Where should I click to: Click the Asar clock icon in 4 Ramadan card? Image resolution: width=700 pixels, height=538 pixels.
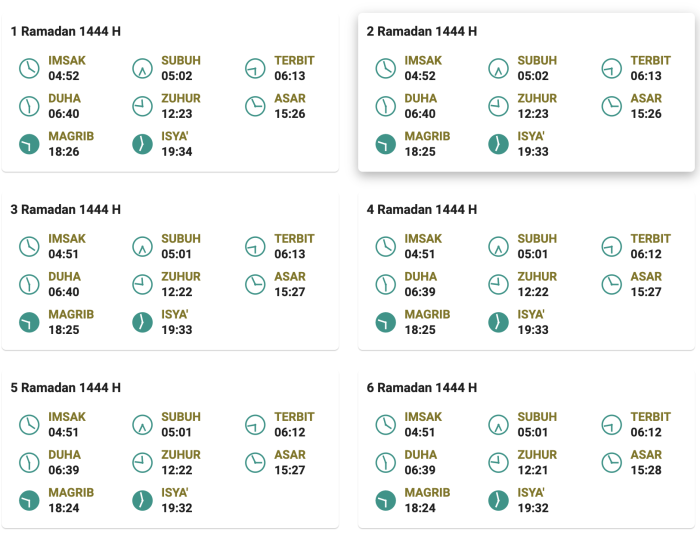(612, 284)
